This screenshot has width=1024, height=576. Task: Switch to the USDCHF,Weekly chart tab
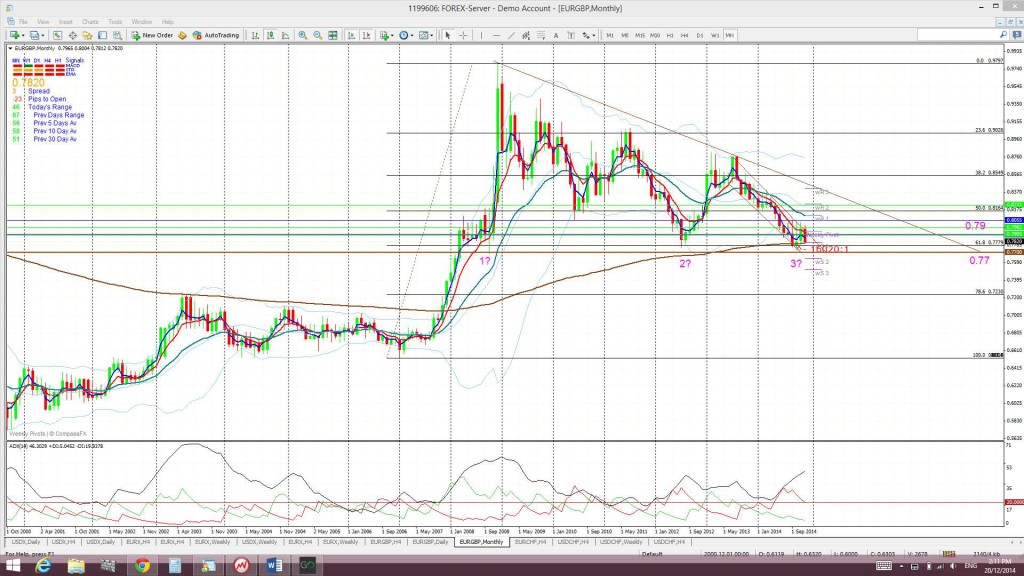(x=621, y=542)
